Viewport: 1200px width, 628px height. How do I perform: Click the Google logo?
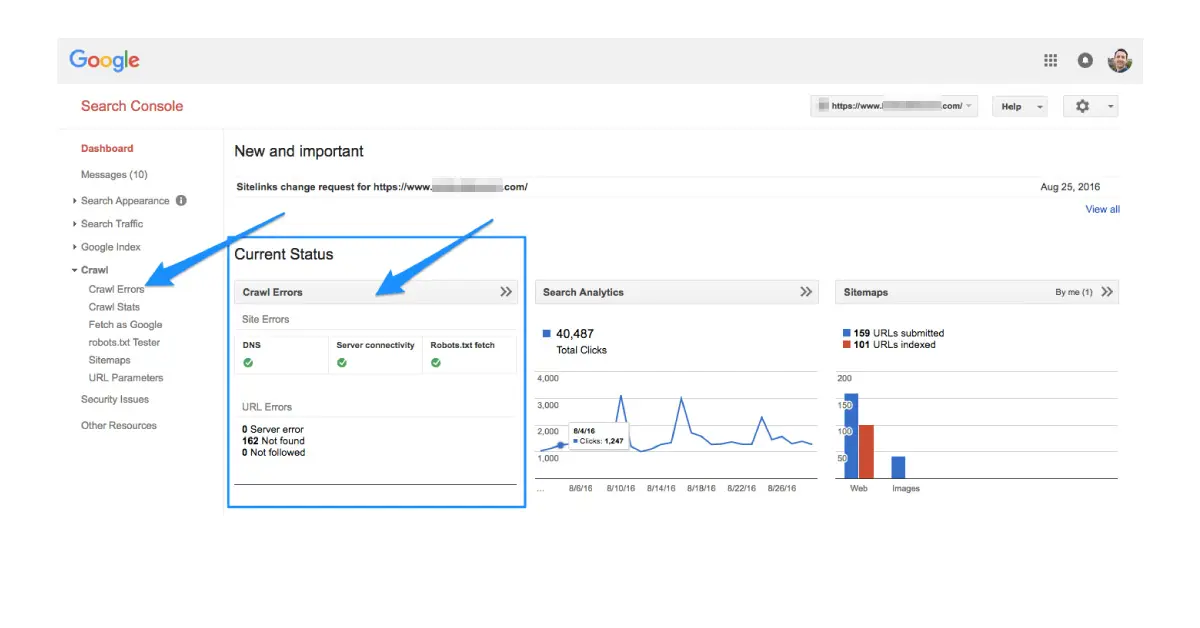(104, 60)
